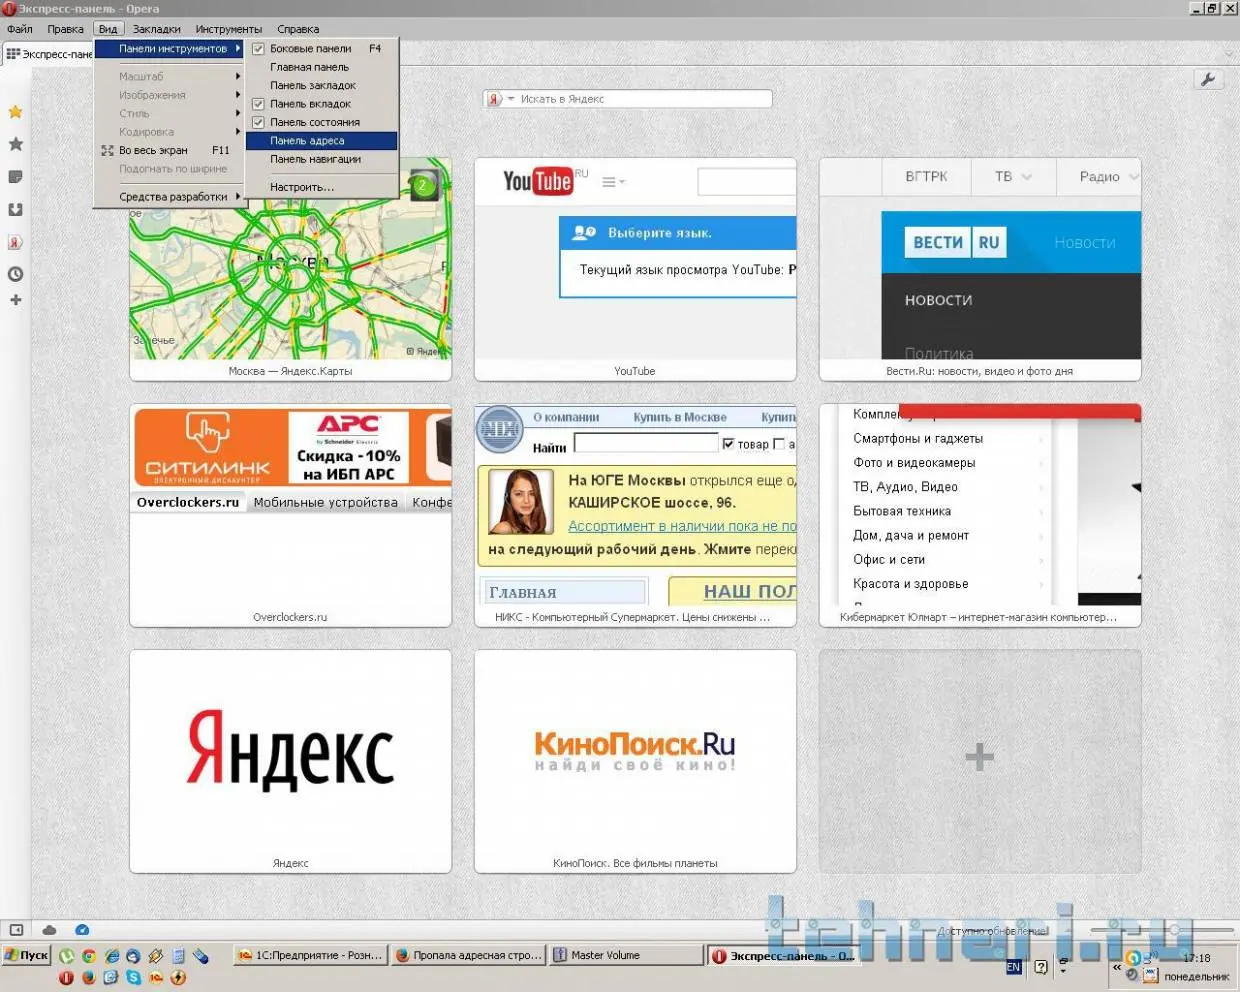Enable Панель навигации toolbar
The height and width of the screenshot is (992, 1240).
point(321,159)
